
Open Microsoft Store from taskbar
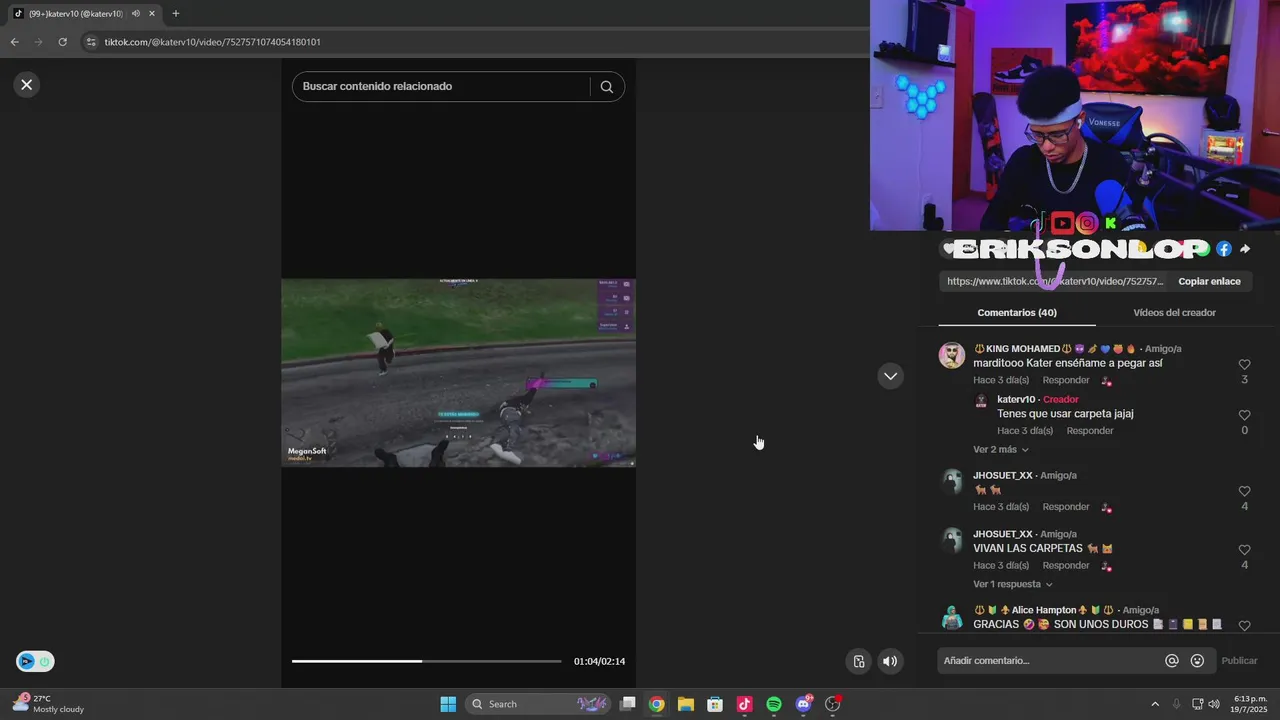click(x=715, y=704)
